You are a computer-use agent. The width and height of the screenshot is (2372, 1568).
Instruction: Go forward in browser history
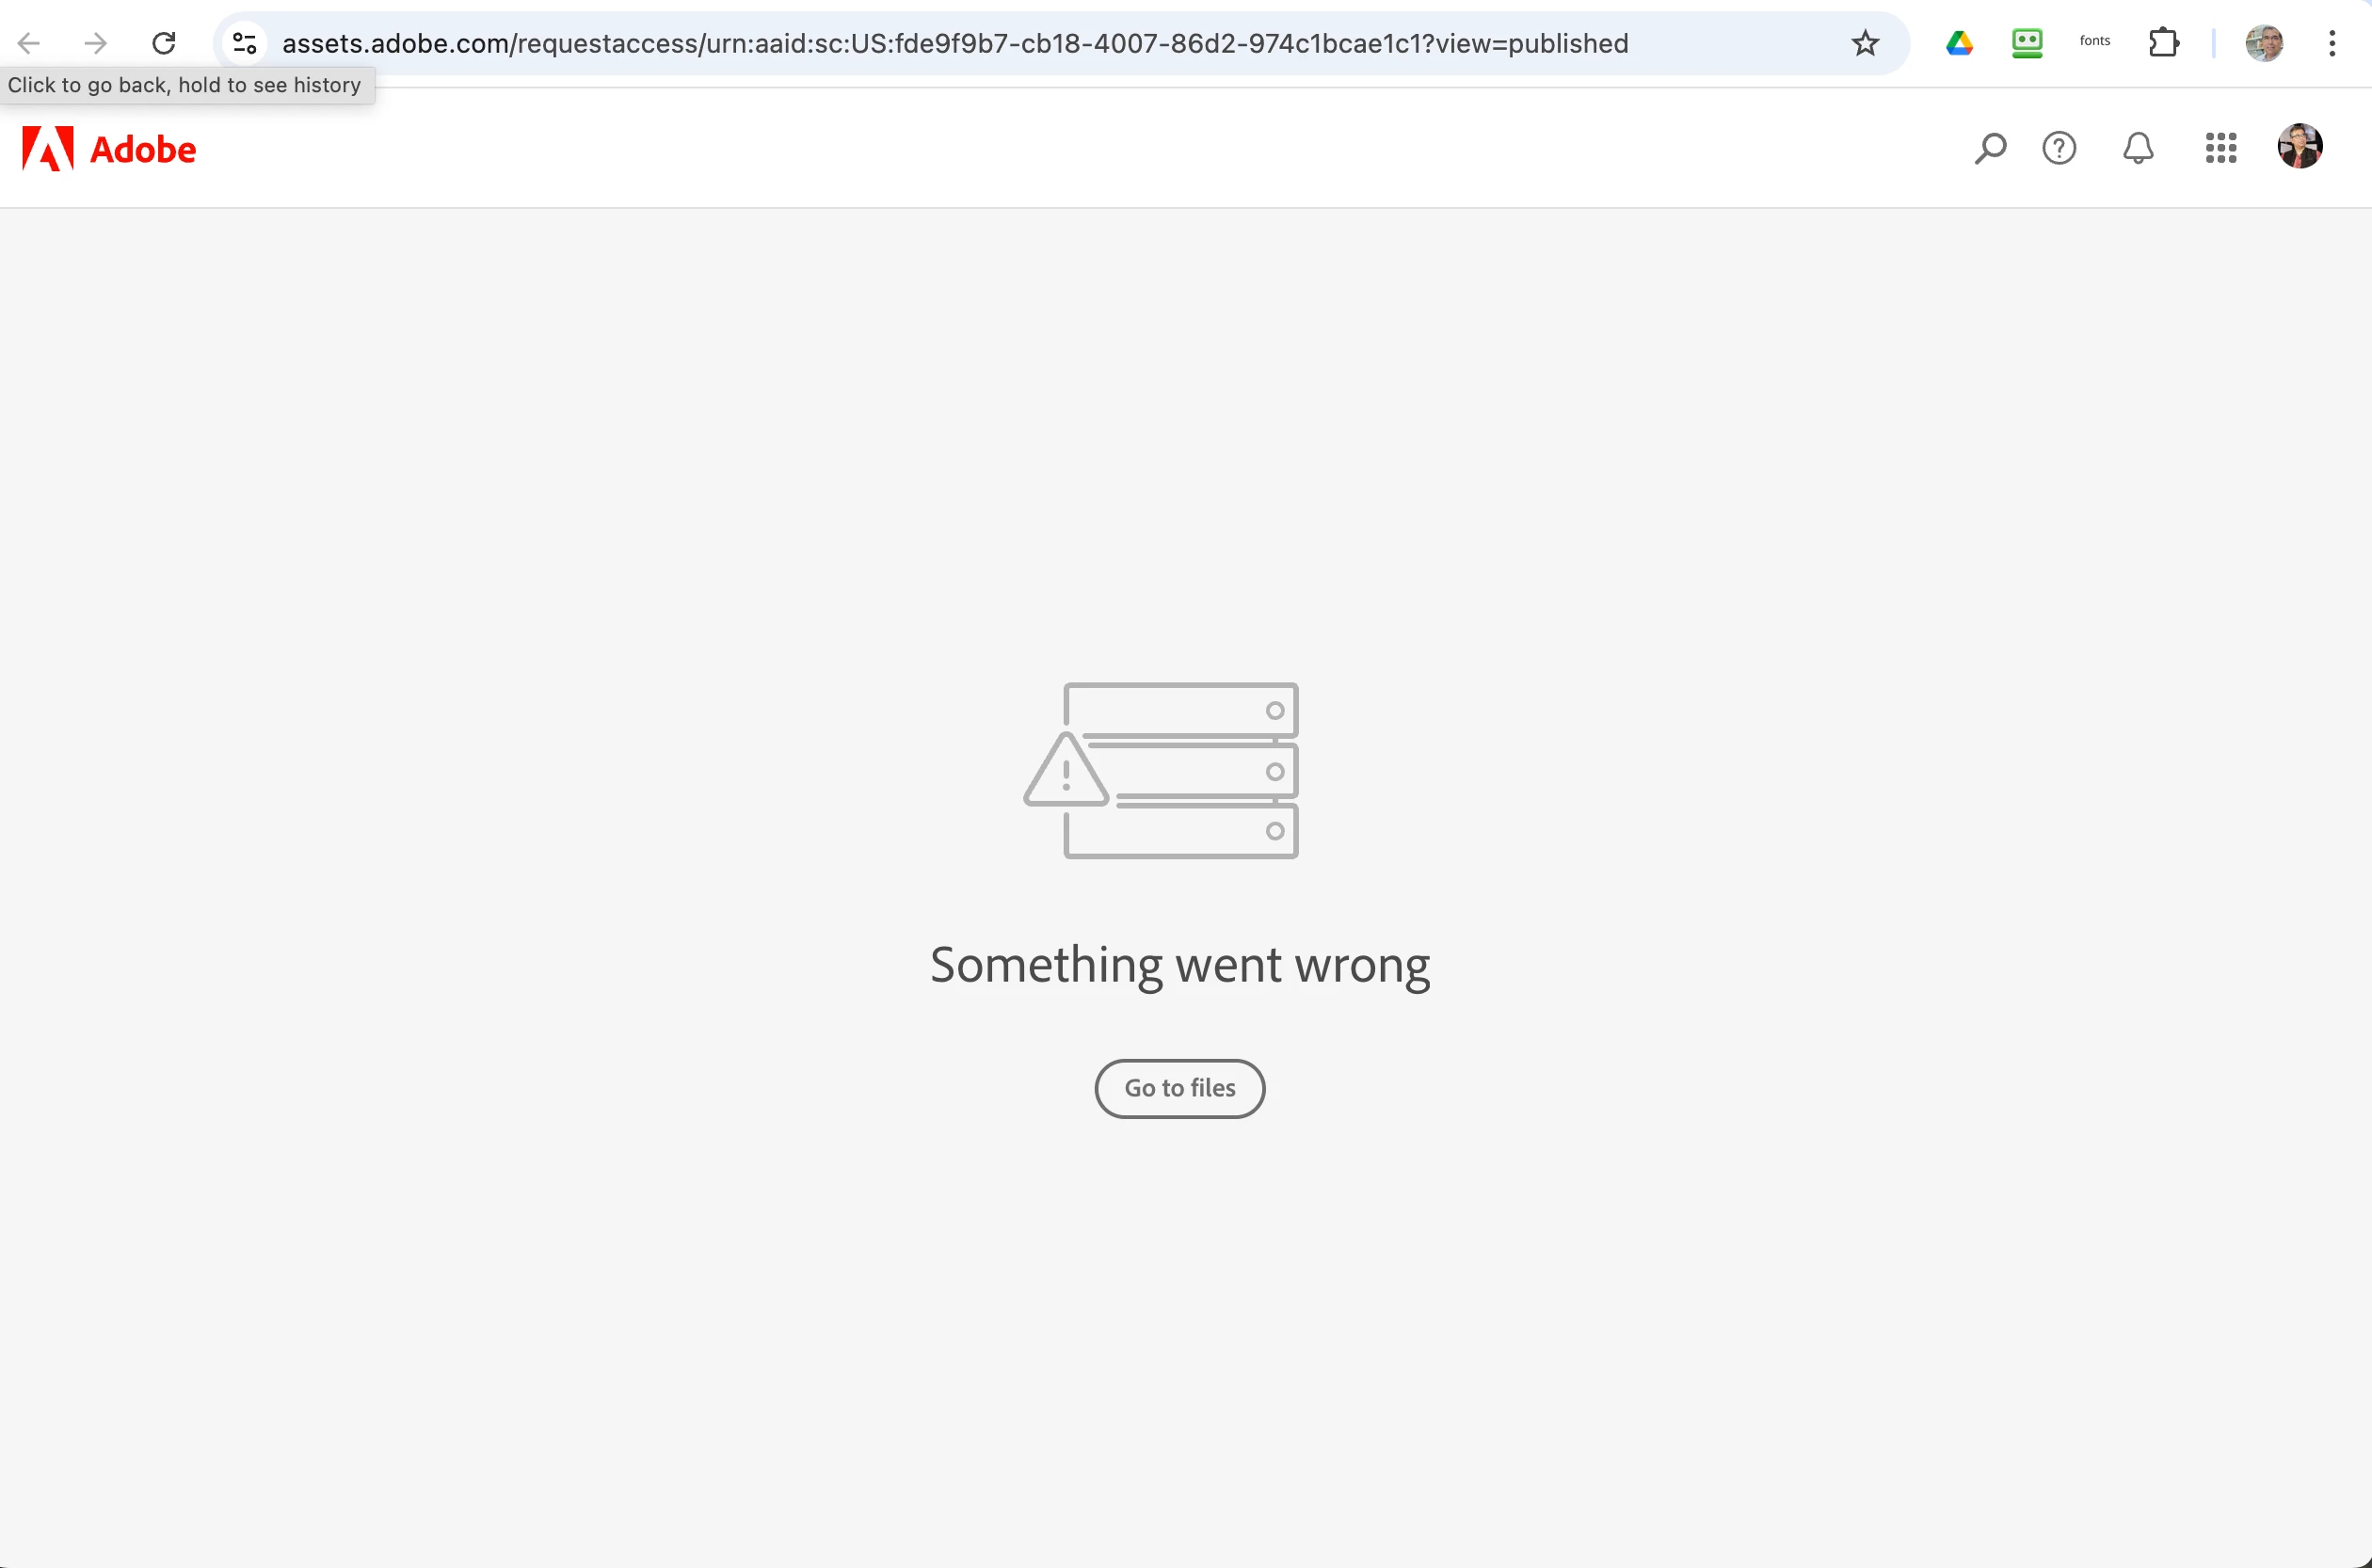click(96, 43)
